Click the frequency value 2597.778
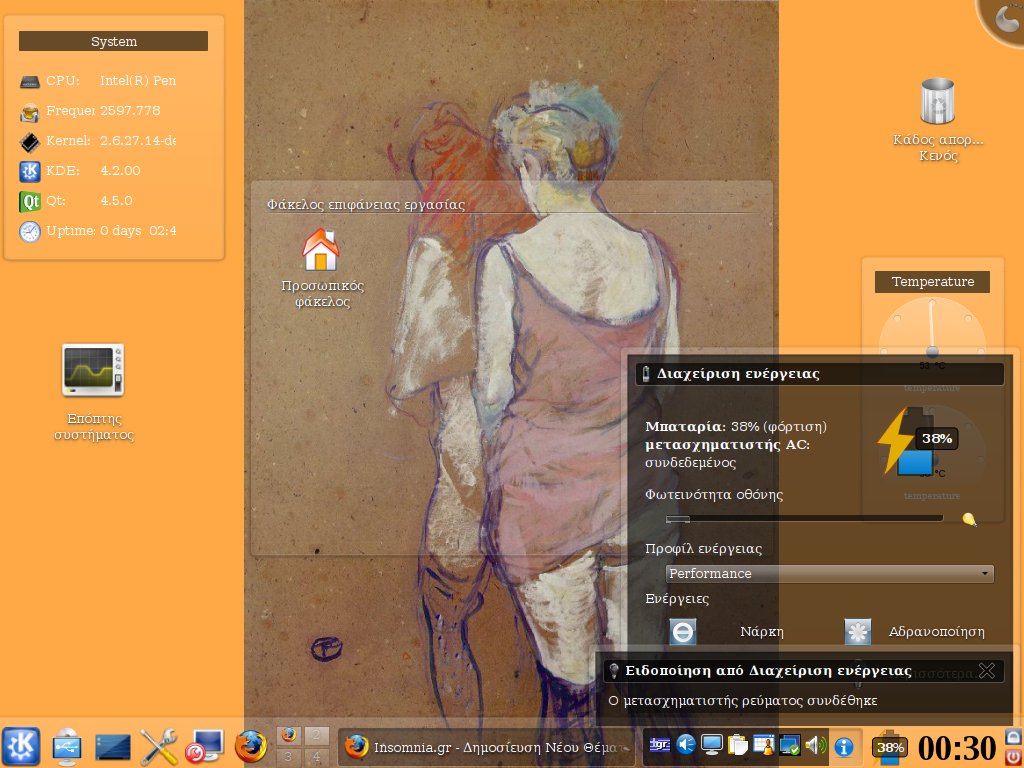 click(130, 110)
